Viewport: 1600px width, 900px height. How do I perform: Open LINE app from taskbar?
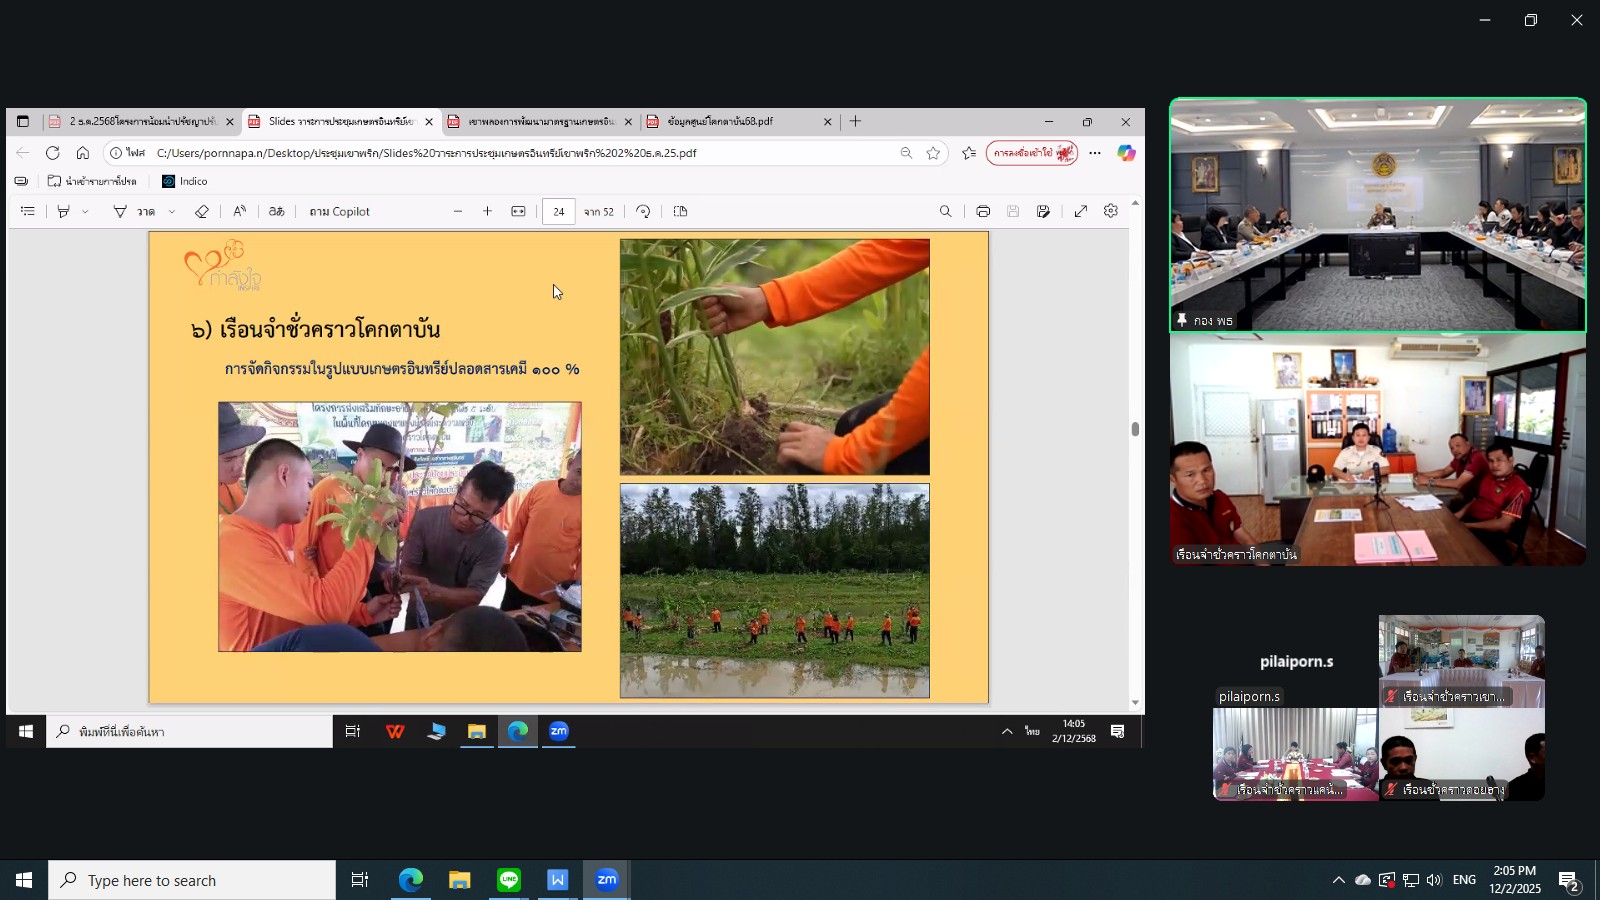click(509, 880)
